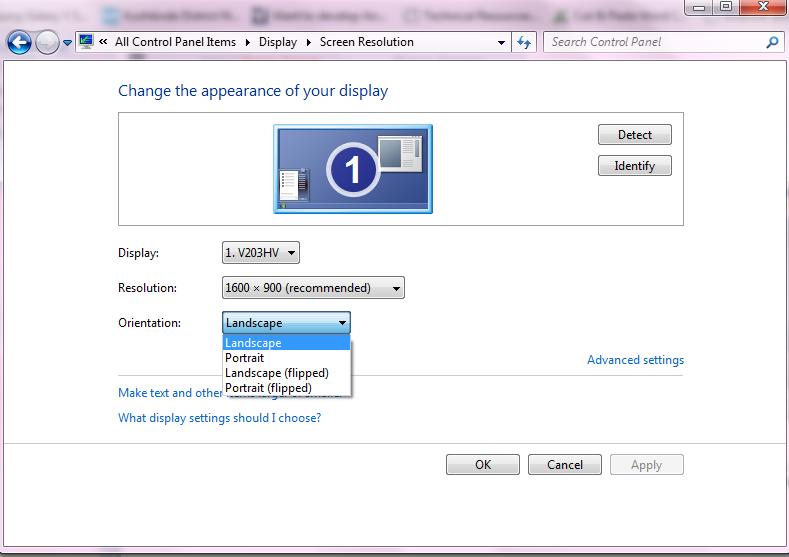
Task: Choose Portrait from the orientation list
Action: pyautogui.click(x=245, y=358)
